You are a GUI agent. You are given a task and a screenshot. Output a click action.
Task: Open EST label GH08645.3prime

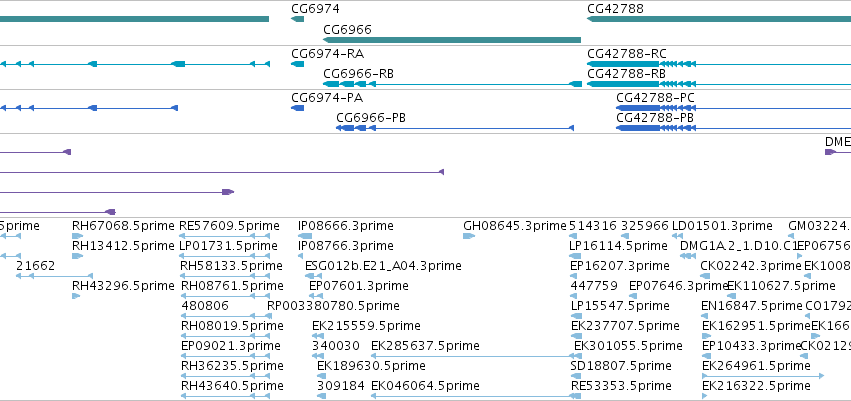[x=515, y=226]
